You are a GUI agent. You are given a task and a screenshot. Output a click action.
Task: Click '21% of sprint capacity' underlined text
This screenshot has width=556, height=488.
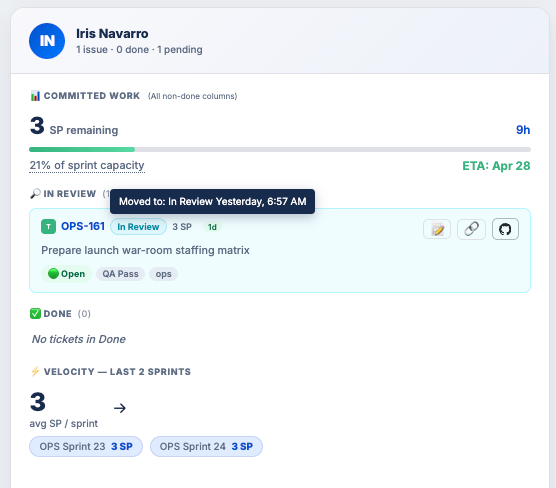click(87, 165)
